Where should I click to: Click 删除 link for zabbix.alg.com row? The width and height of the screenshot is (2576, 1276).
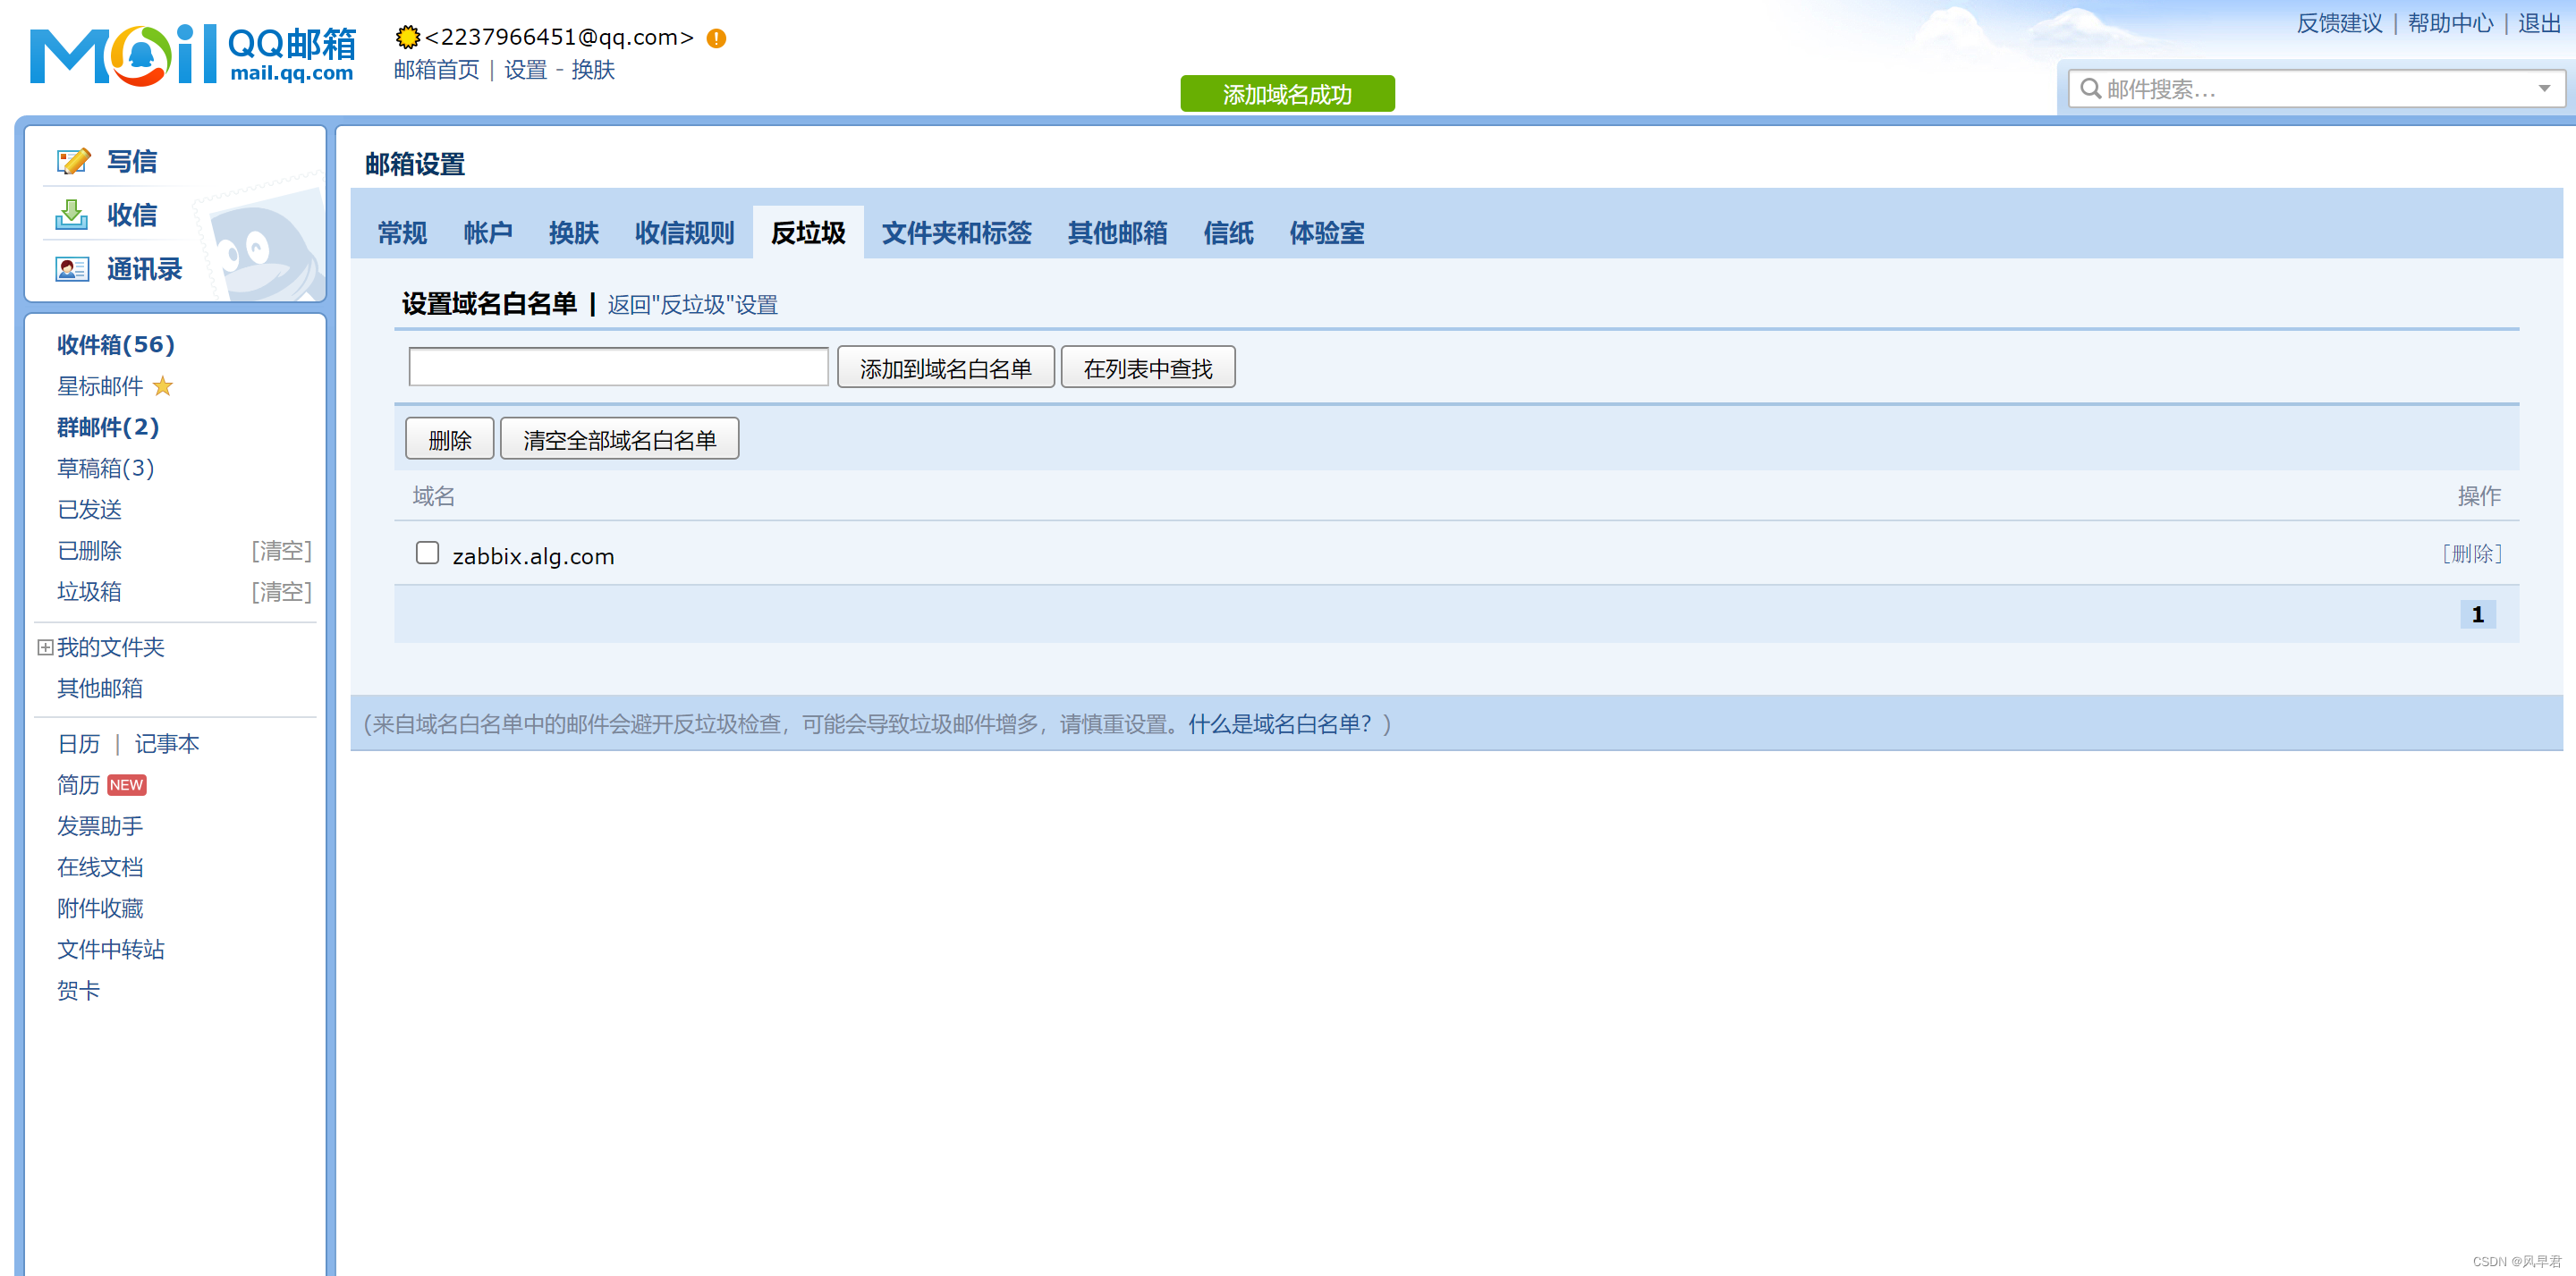click(x=2471, y=553)
